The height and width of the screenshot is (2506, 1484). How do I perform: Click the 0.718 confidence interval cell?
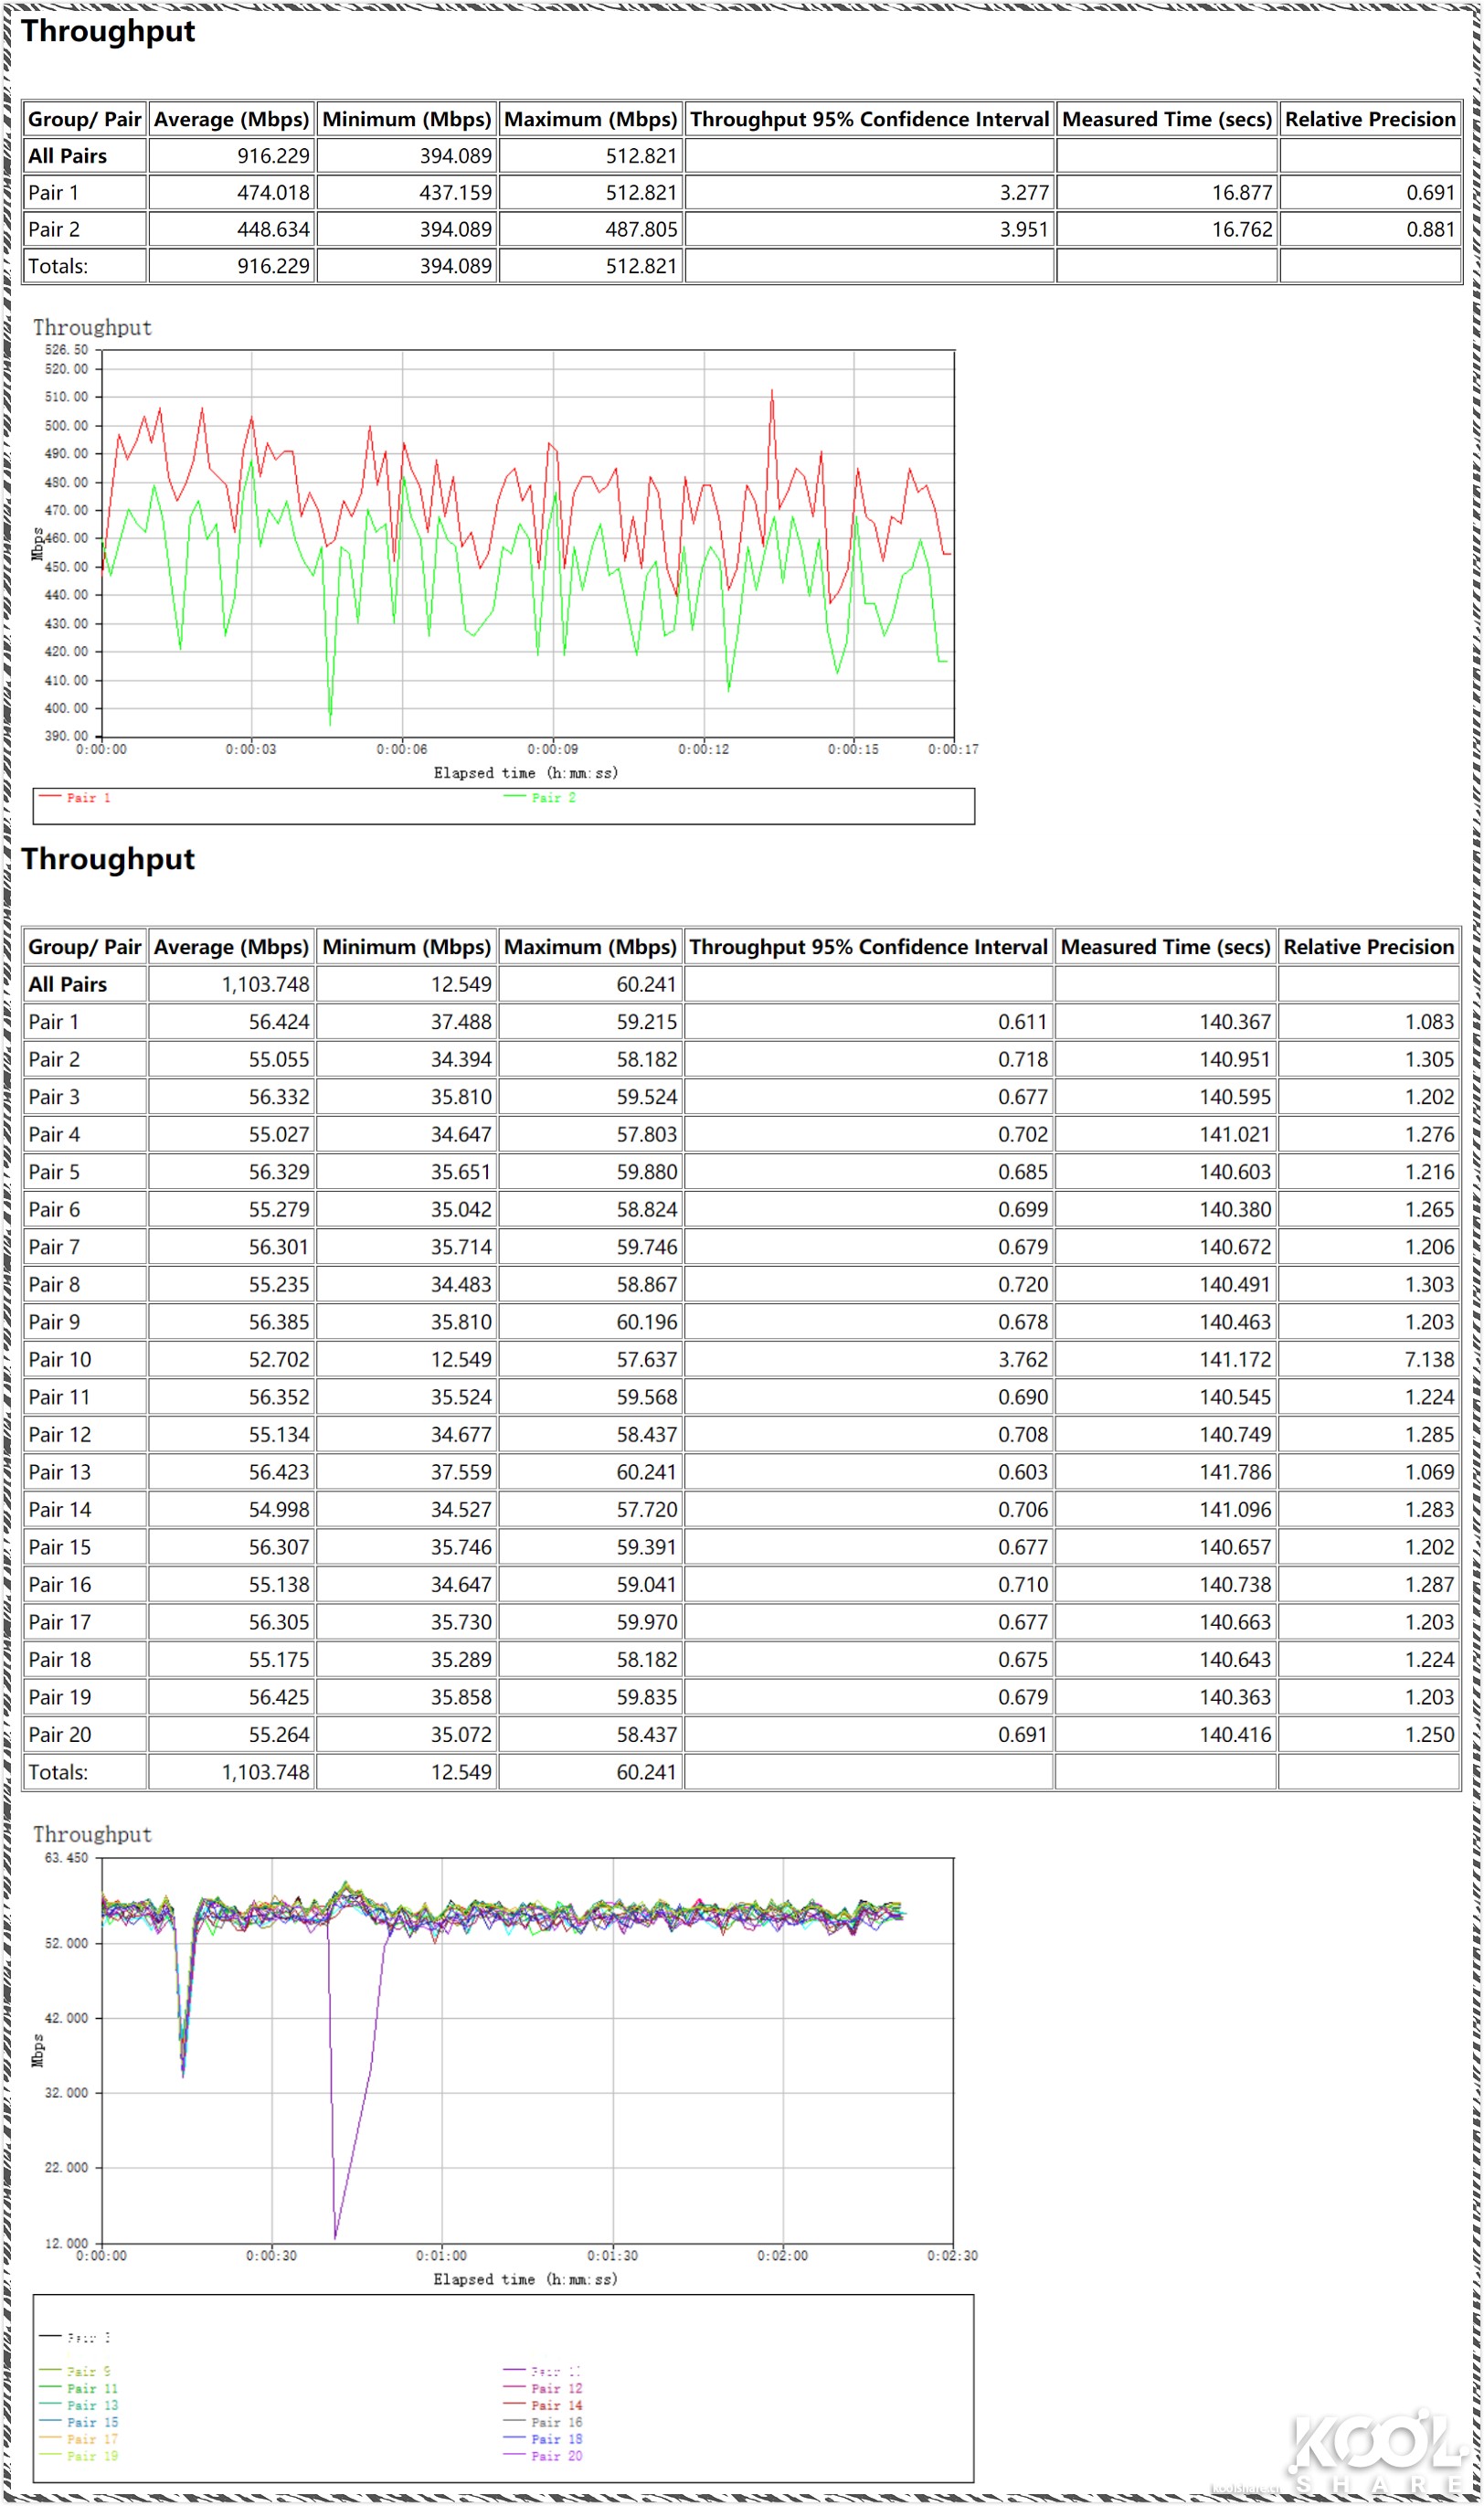click(869, 1059)
